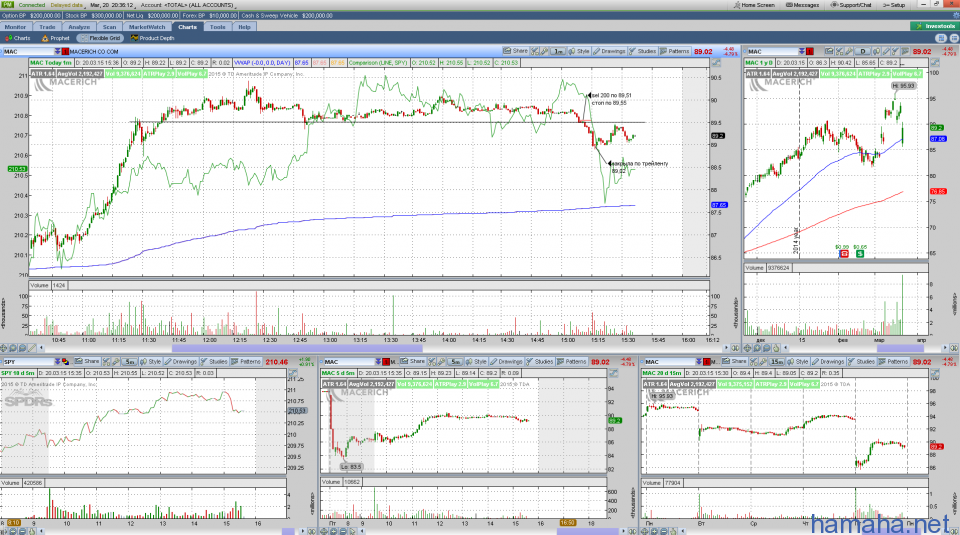This screenshot has width=960, height=535.
Task: Click the list view icon at top right
Action: 953,38
